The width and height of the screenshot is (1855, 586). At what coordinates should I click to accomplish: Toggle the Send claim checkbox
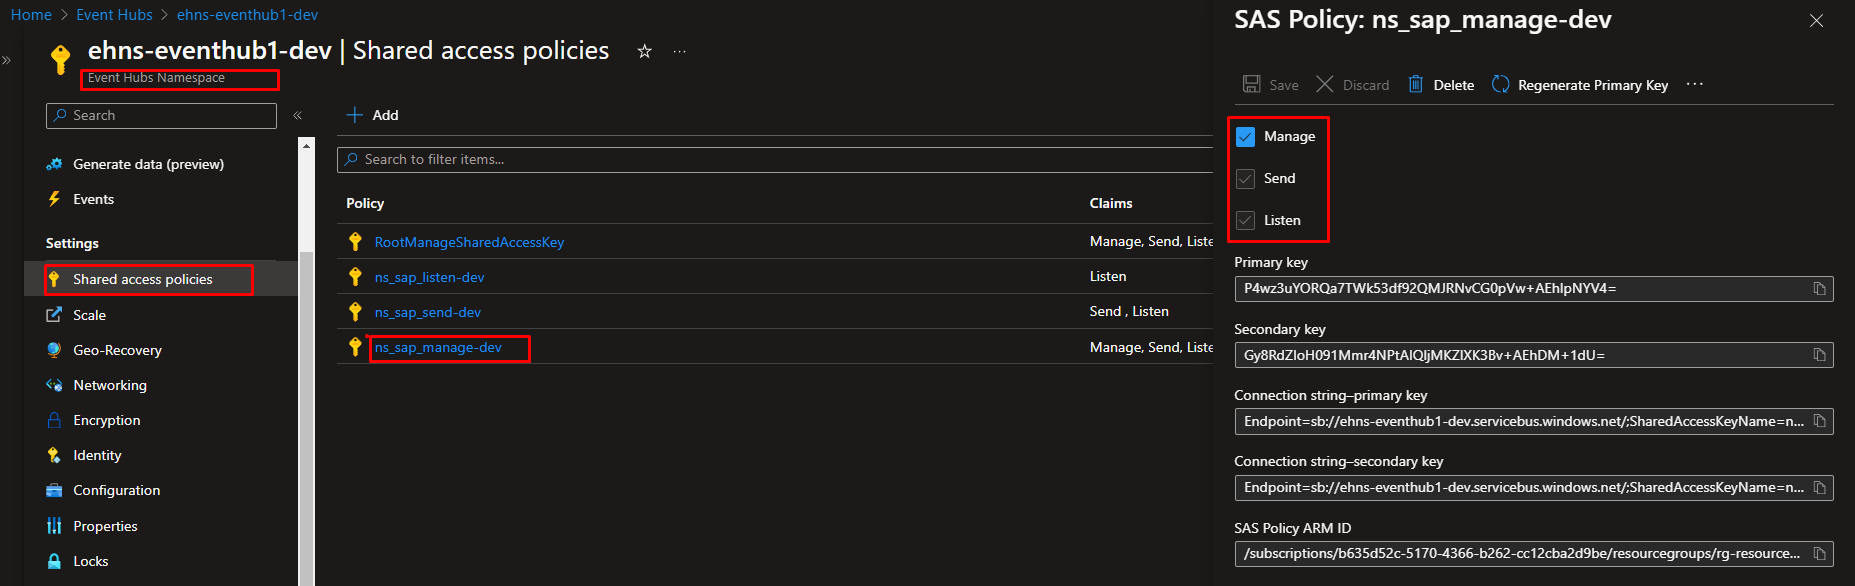1245,179
